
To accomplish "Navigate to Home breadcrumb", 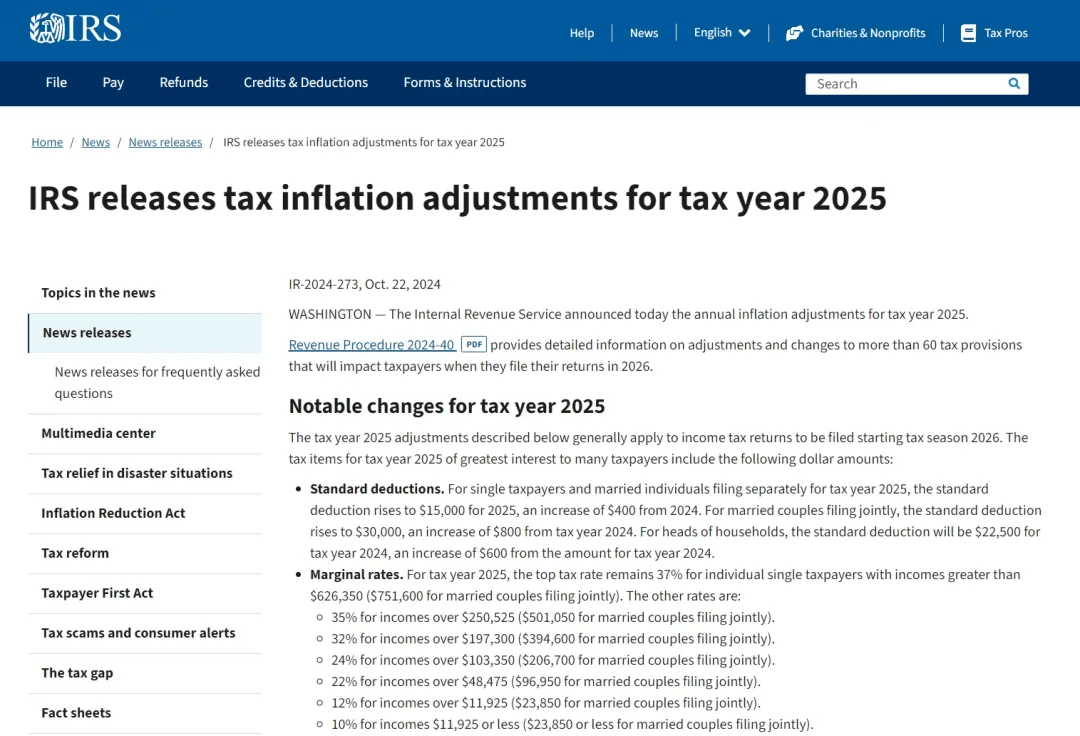I will click(x=47, y=142).
